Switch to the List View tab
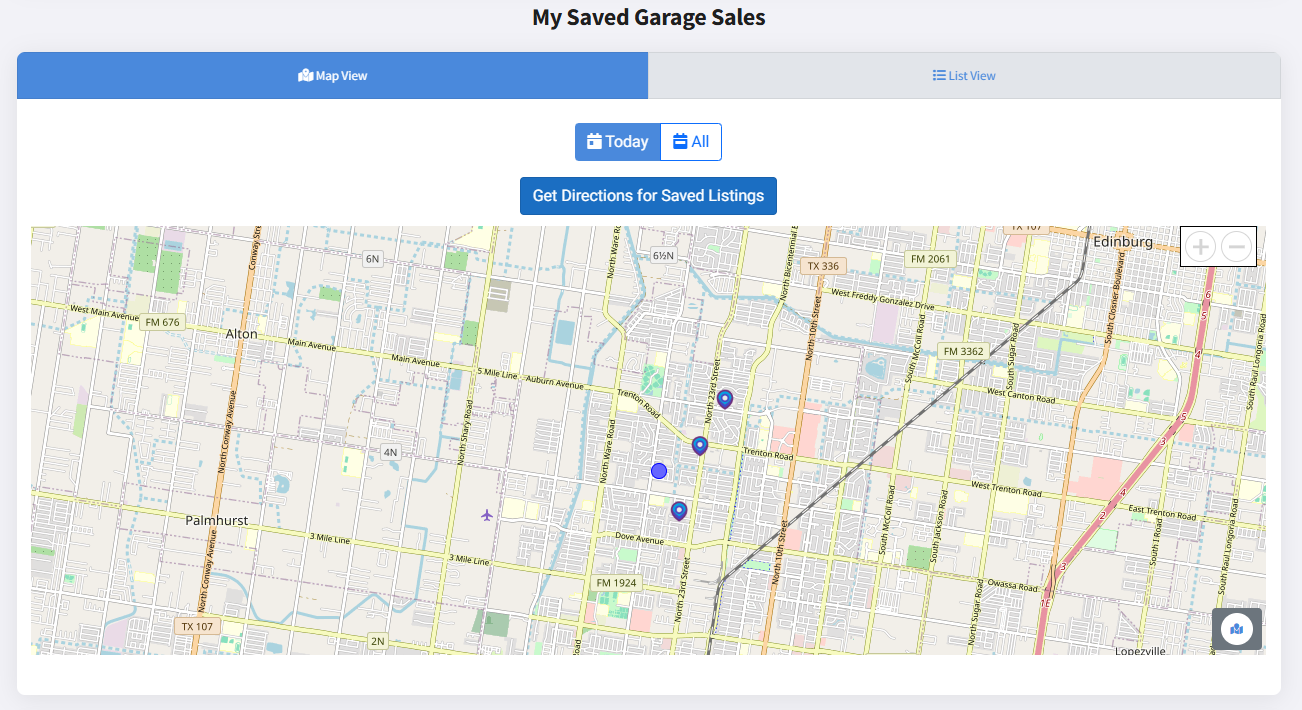Screen dimensions: 1302x710 (963, 75)
